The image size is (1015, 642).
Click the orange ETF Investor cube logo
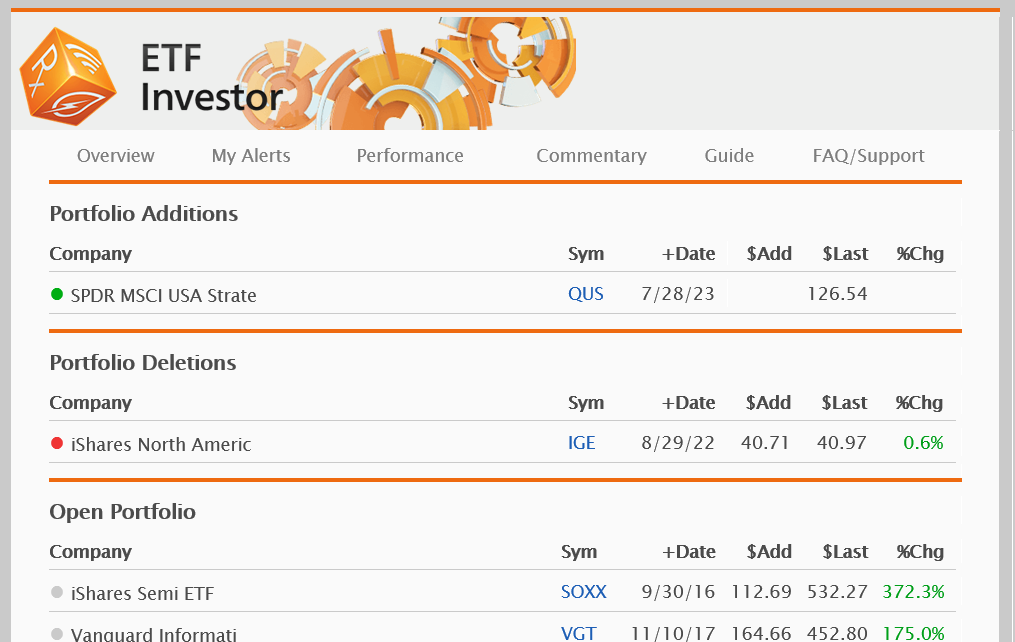tap(68, 76)
